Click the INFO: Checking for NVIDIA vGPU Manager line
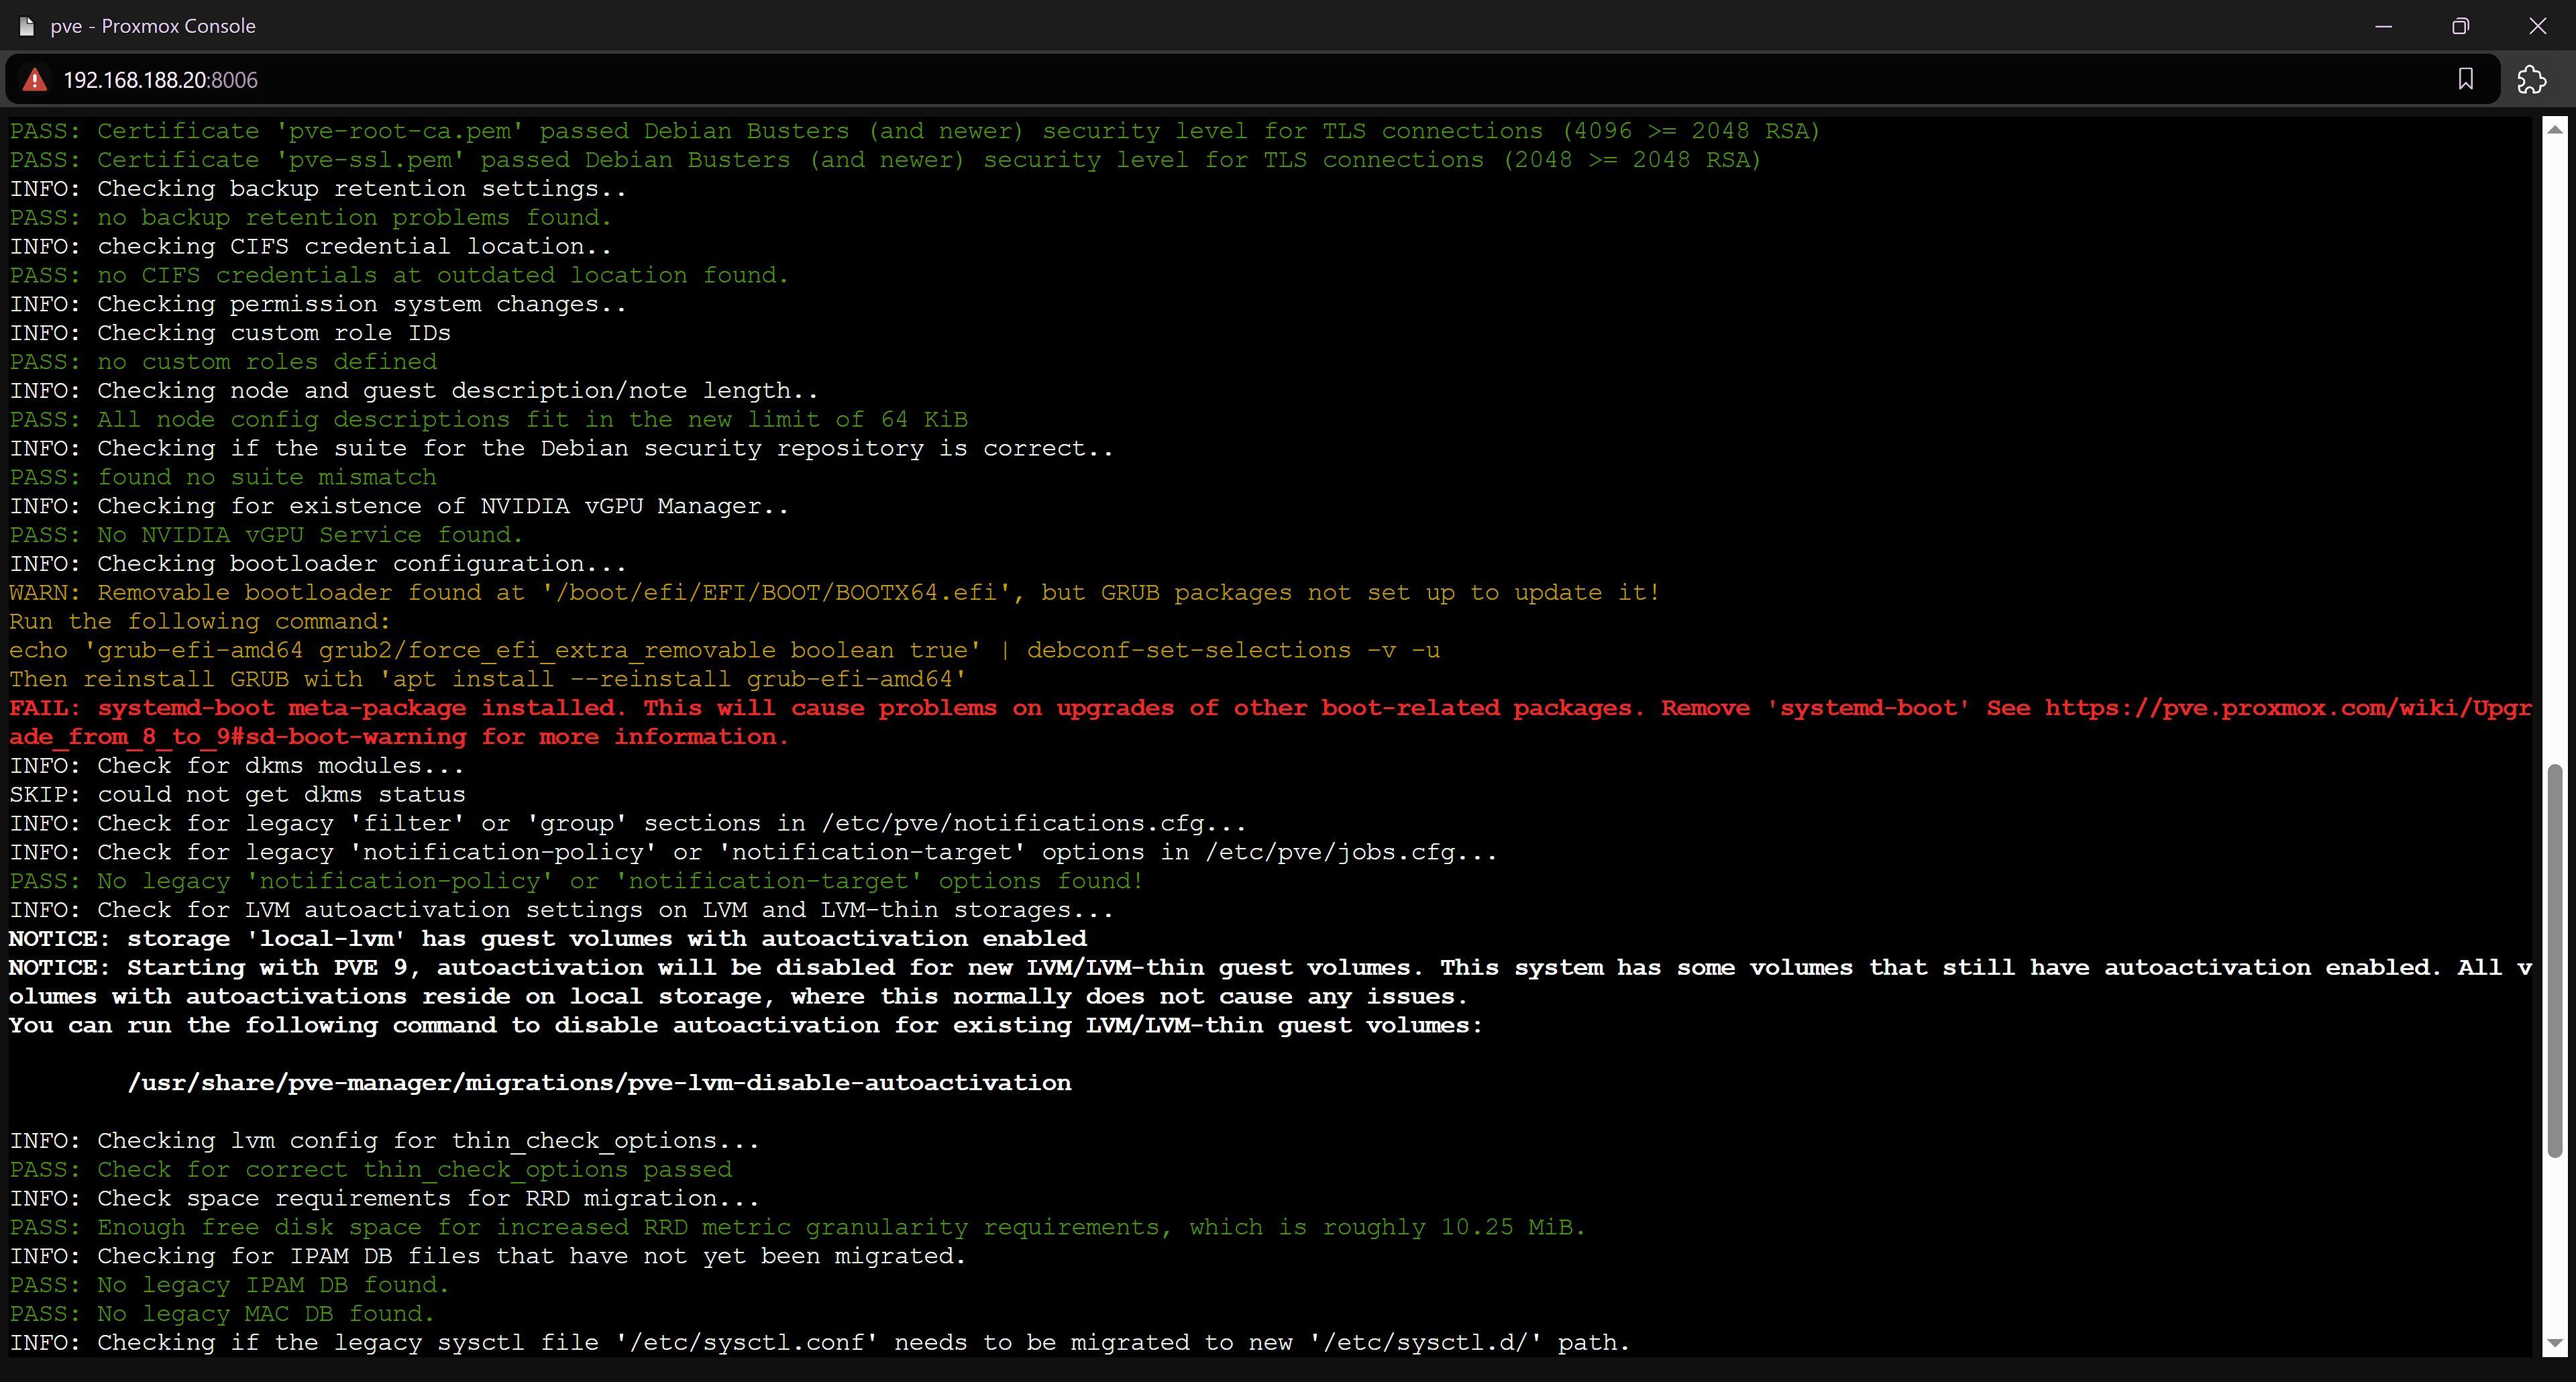This screenshot has width=2576, height=1382. coord(399,506)
